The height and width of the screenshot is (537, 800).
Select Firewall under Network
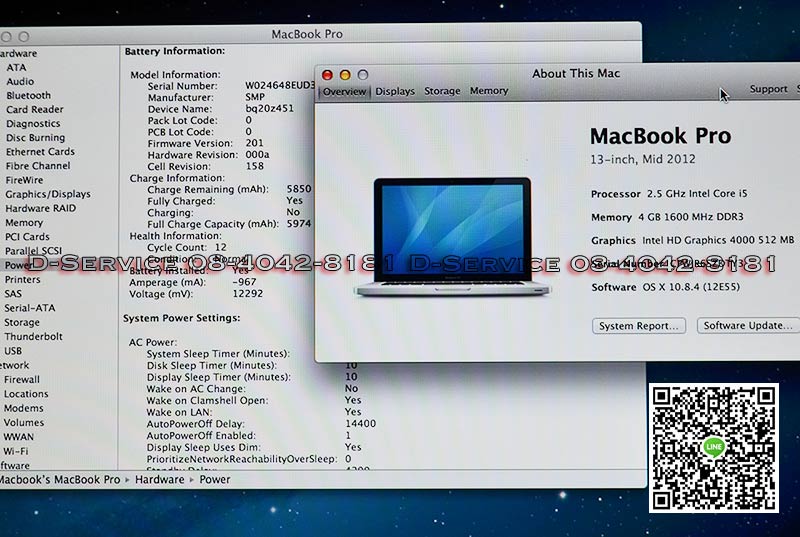[x=21, y=379]
